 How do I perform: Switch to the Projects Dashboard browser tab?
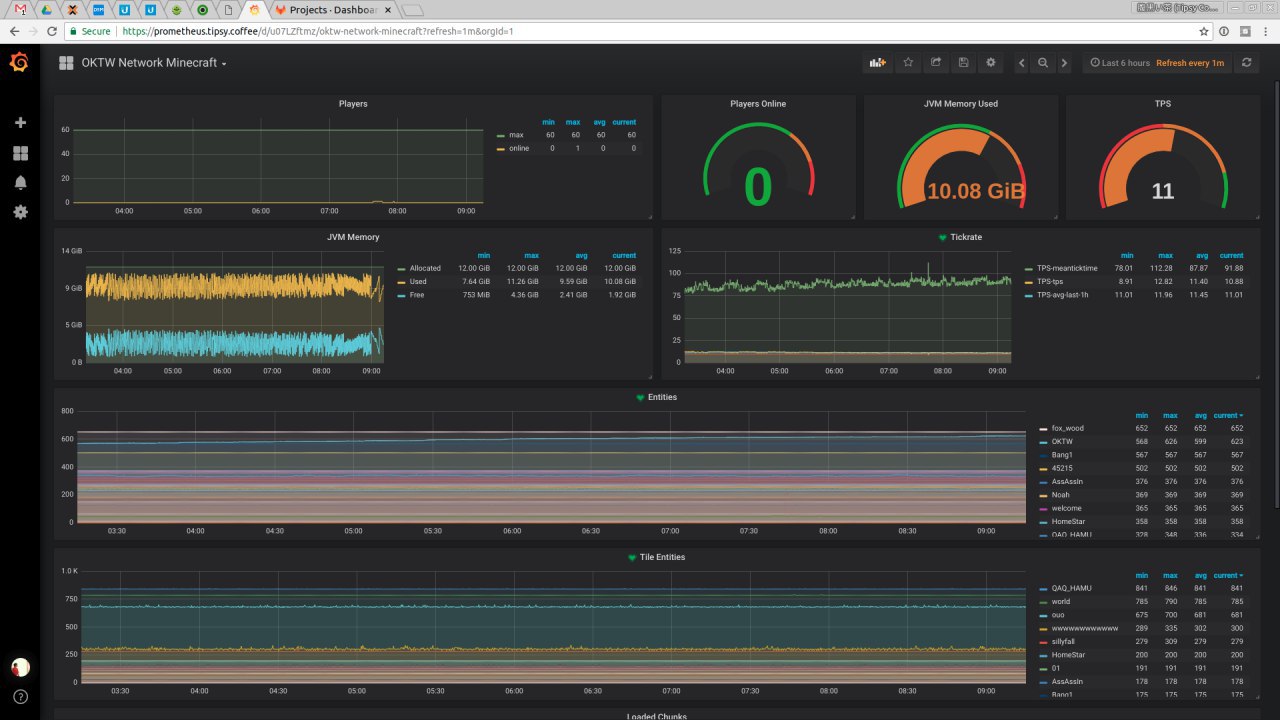pyautogui.click(x=335, y=9)
